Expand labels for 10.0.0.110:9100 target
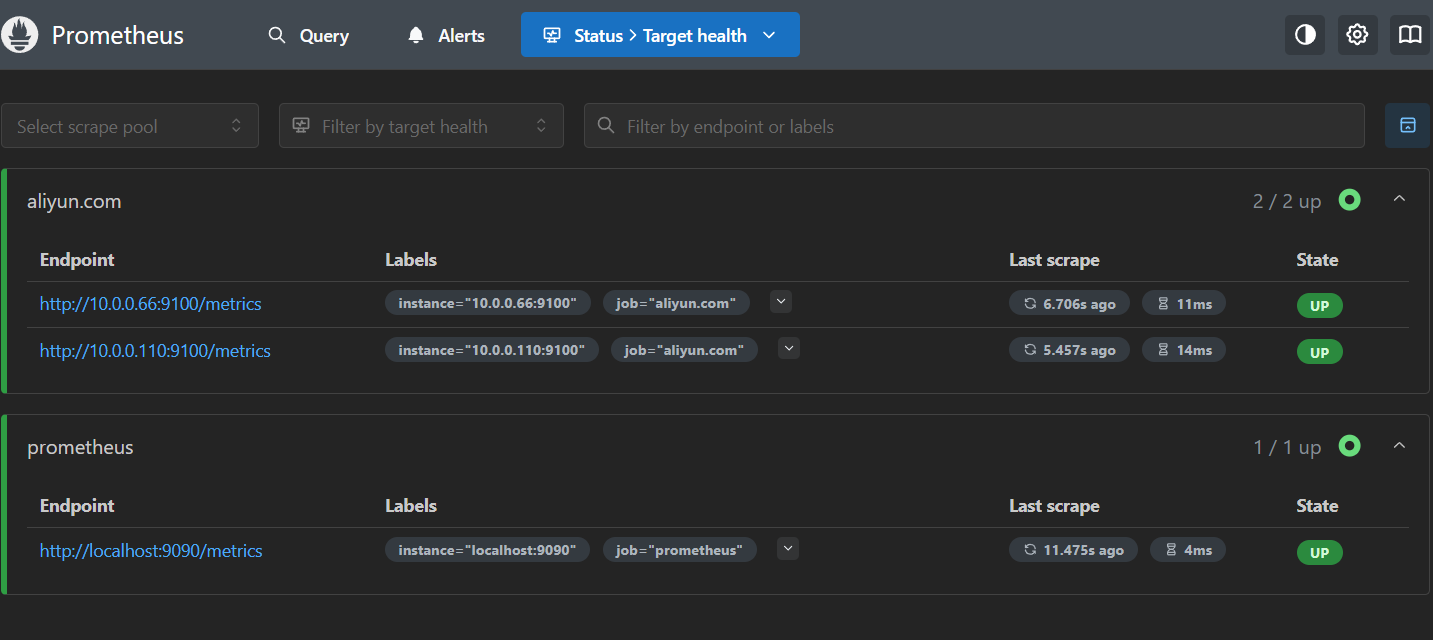1433x640 pixels. pos(789,348)
